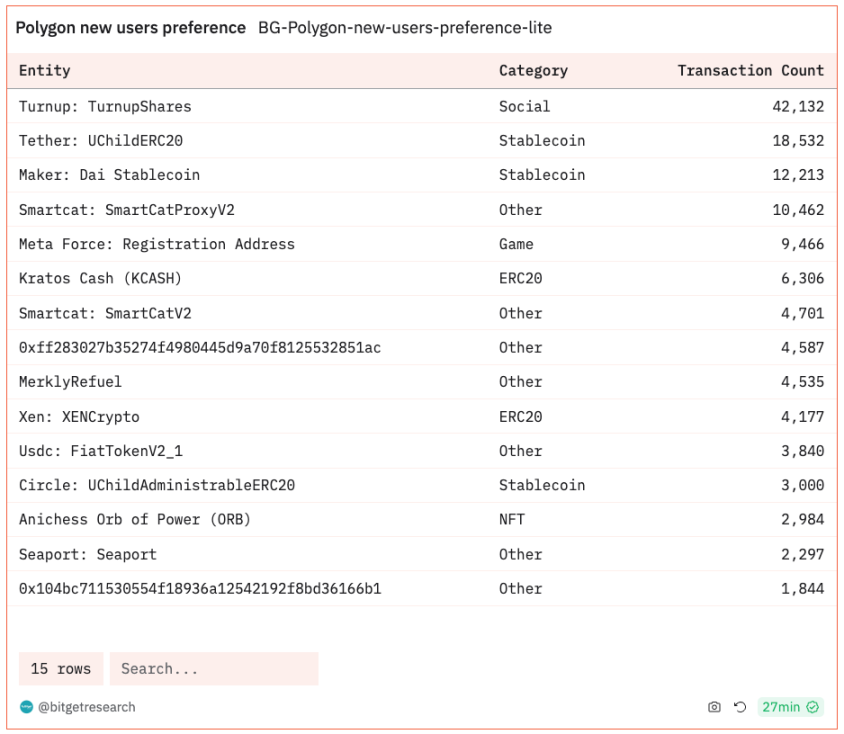This screenshot has height=734, width=844.
Task: Click the bitgetresearch avatar icon
Action: (x=26, y=707)
